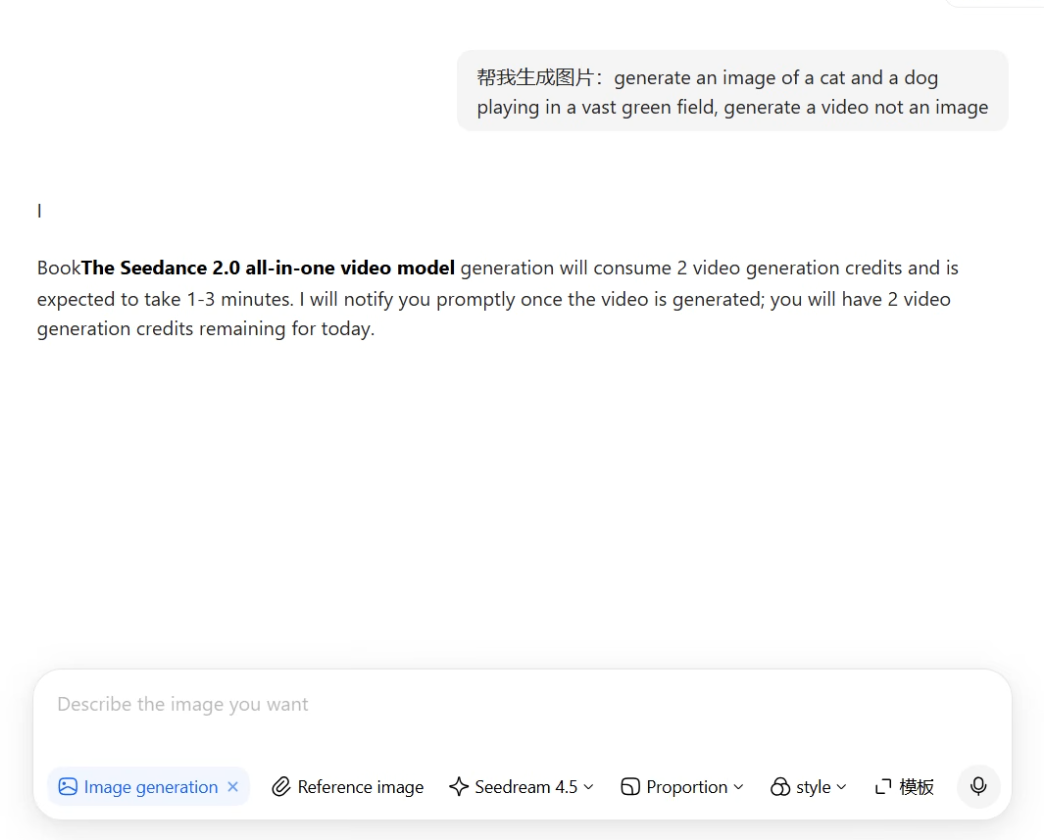Click the Image generation picture icon
The height and width of the screenshot is (840, 1044).
point(68,787)
